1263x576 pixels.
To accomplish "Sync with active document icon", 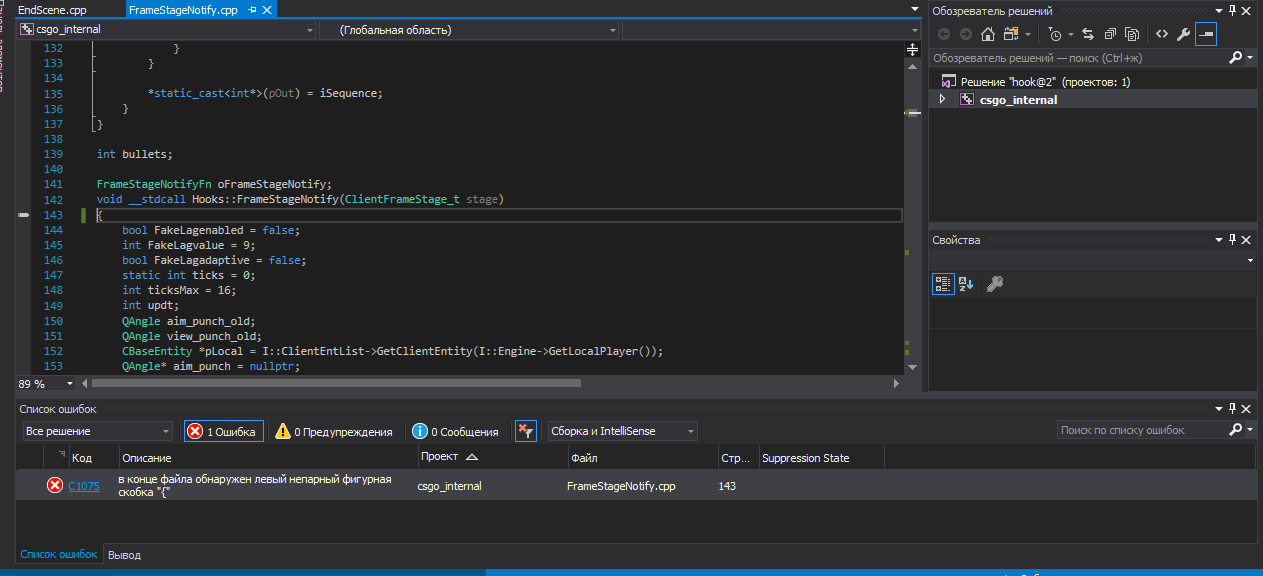I will (x=1088, y=34).
